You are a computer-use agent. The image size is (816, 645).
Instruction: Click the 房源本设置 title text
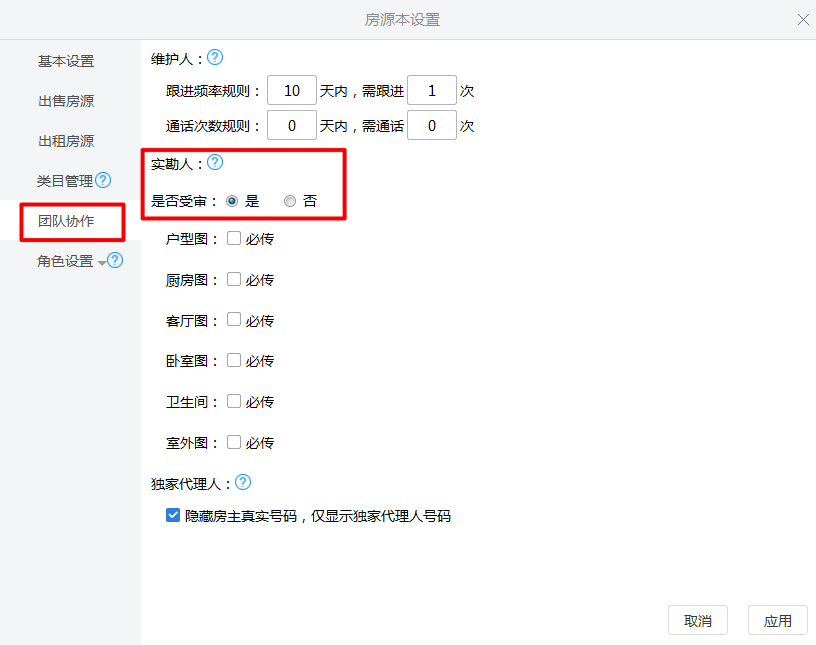[402, 20]
